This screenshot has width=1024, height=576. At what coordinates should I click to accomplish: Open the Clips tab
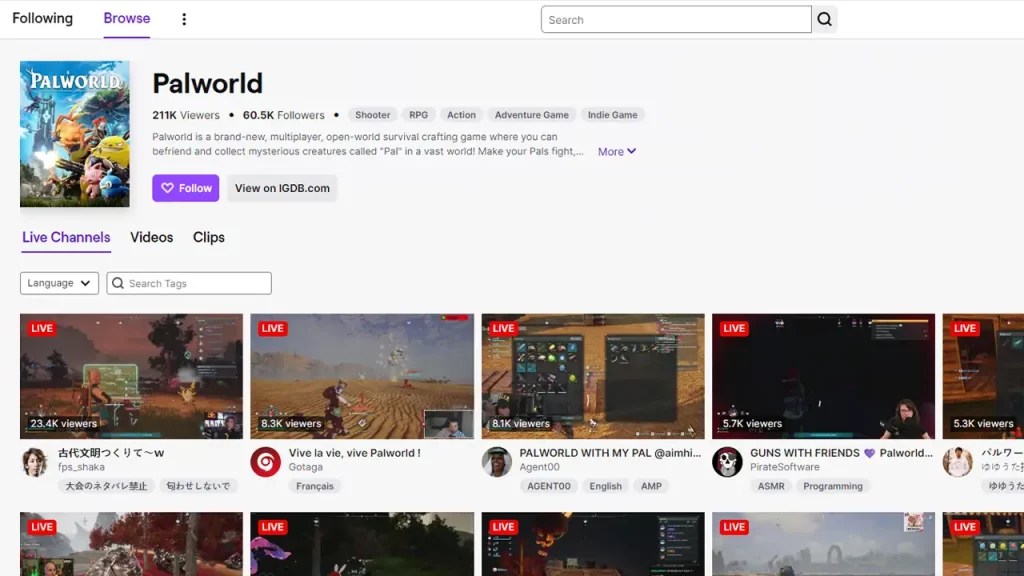click(208, 237)
